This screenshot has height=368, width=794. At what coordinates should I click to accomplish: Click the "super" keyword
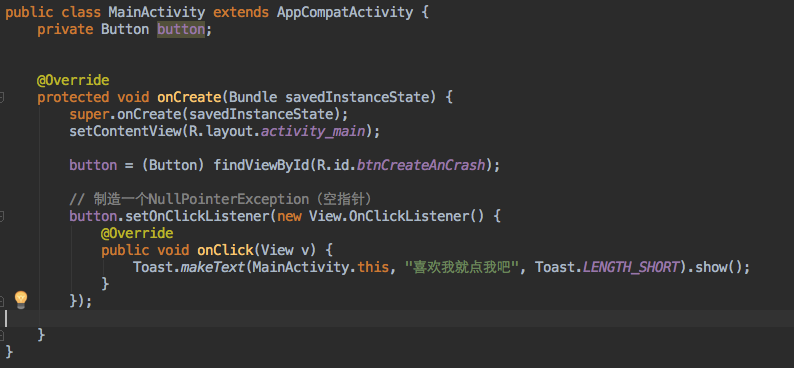click(89, 114)
